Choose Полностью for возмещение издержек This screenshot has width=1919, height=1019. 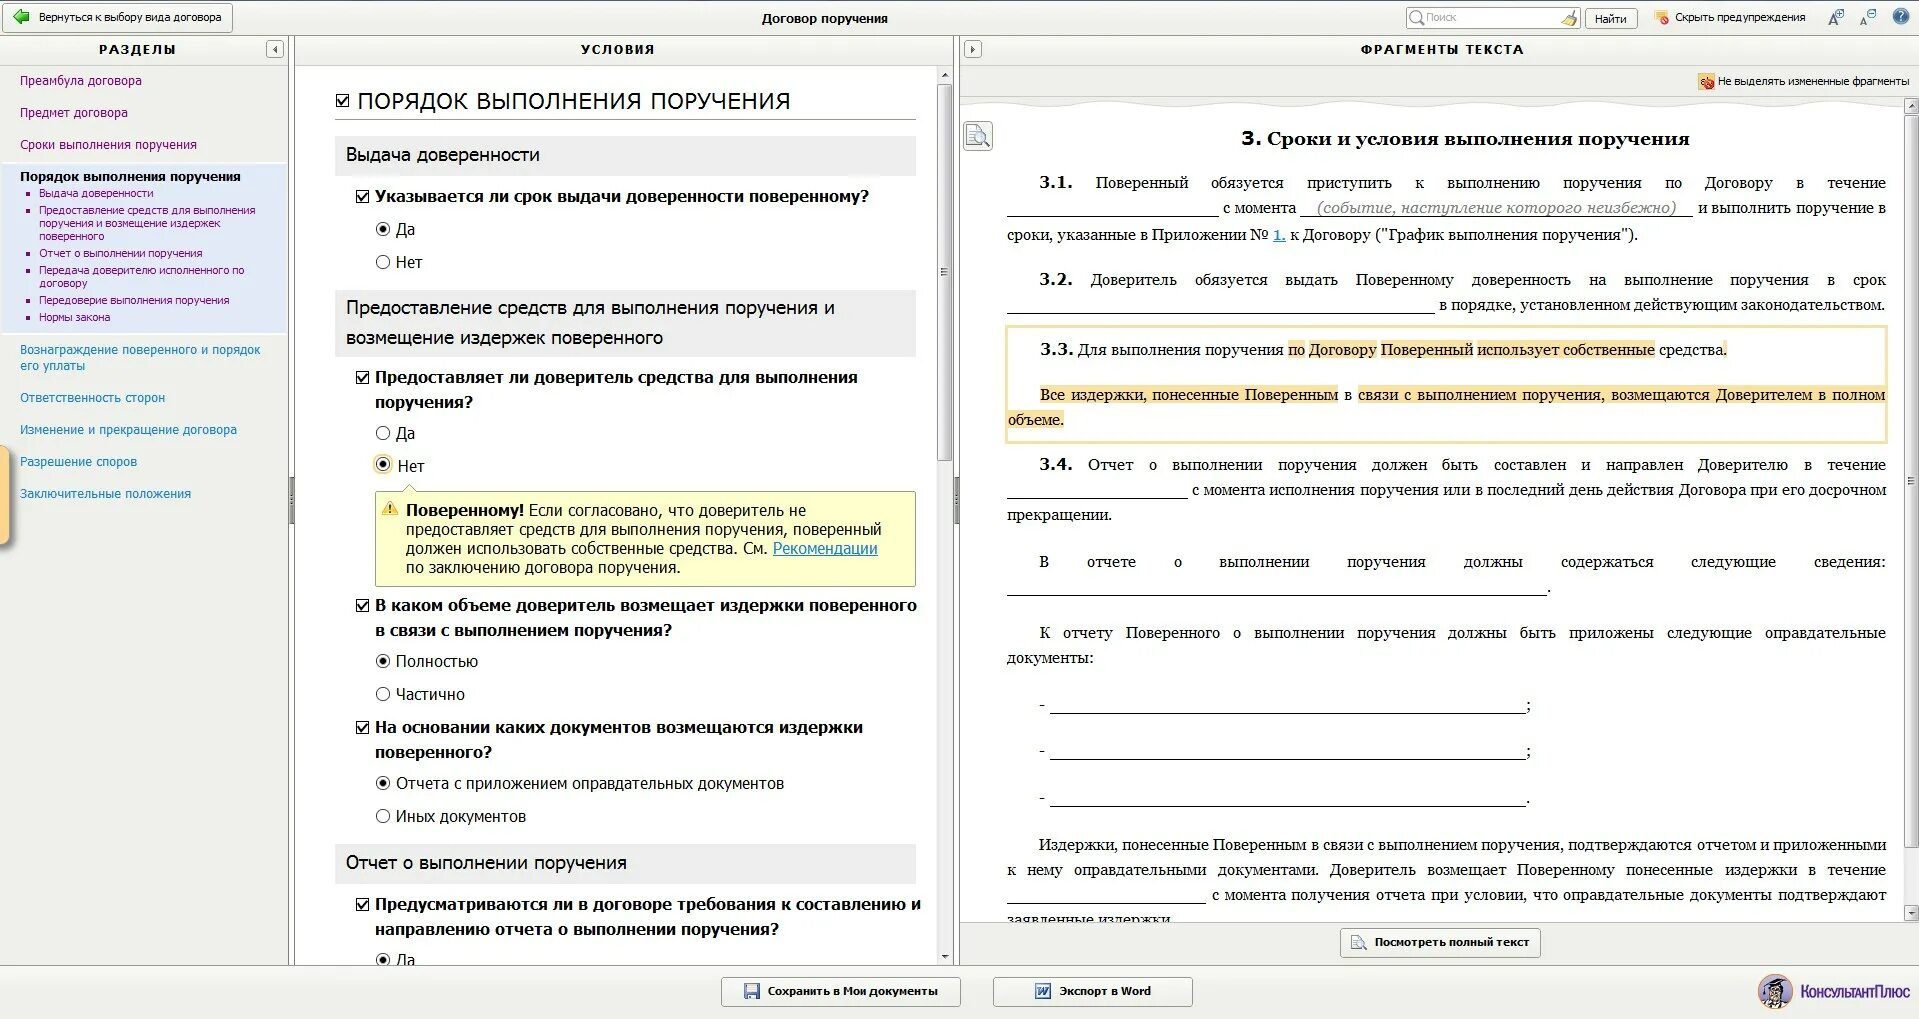(x=383, y=661)
